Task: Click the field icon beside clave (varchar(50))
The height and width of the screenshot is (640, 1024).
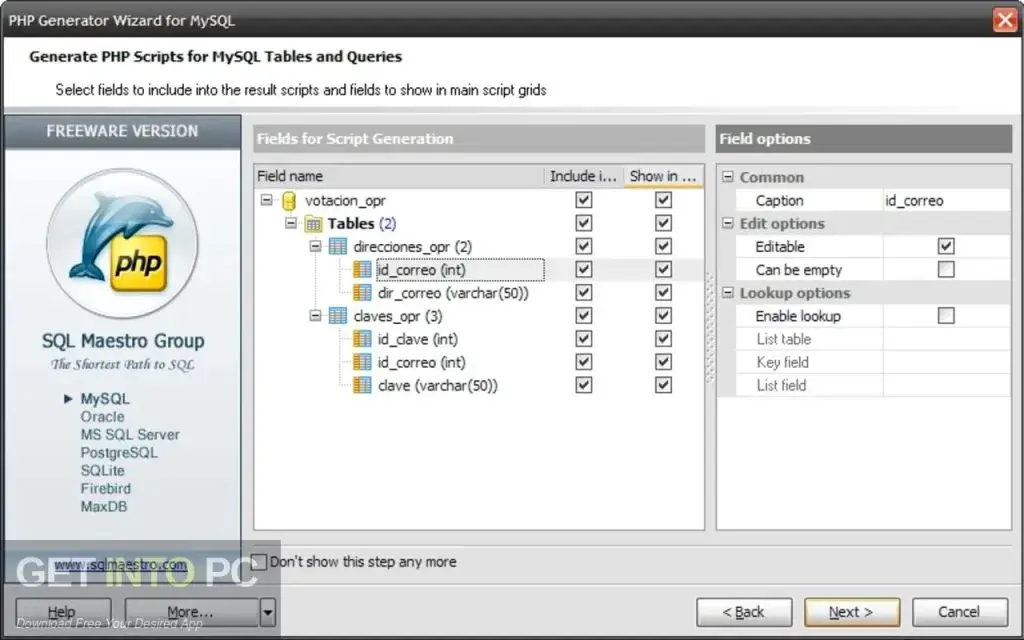Action: point(362,385)
